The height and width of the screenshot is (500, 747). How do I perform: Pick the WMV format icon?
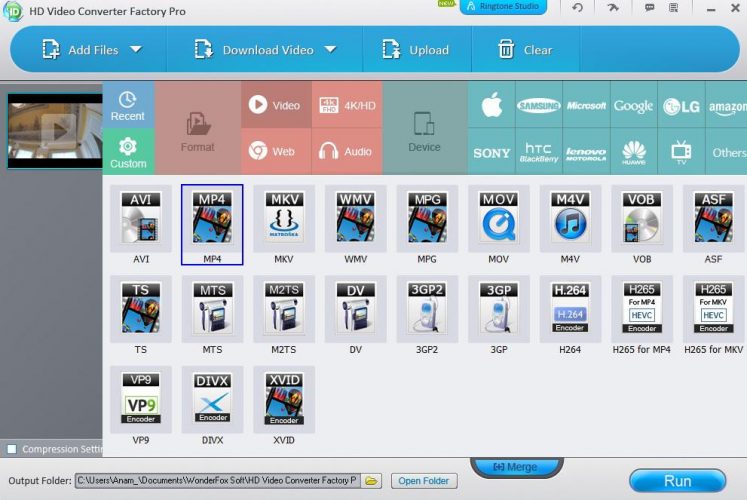pyautogui.click(x=355, y=219)
